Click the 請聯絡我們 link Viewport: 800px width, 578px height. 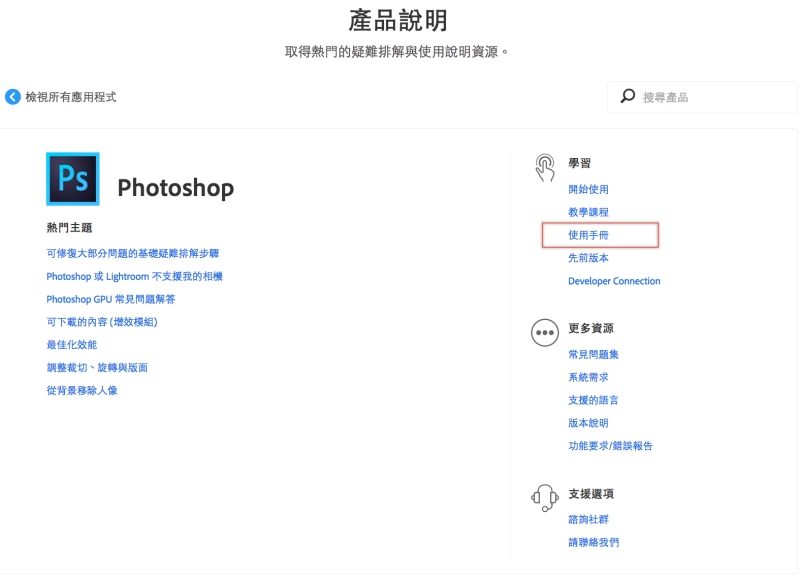(593, 542)
